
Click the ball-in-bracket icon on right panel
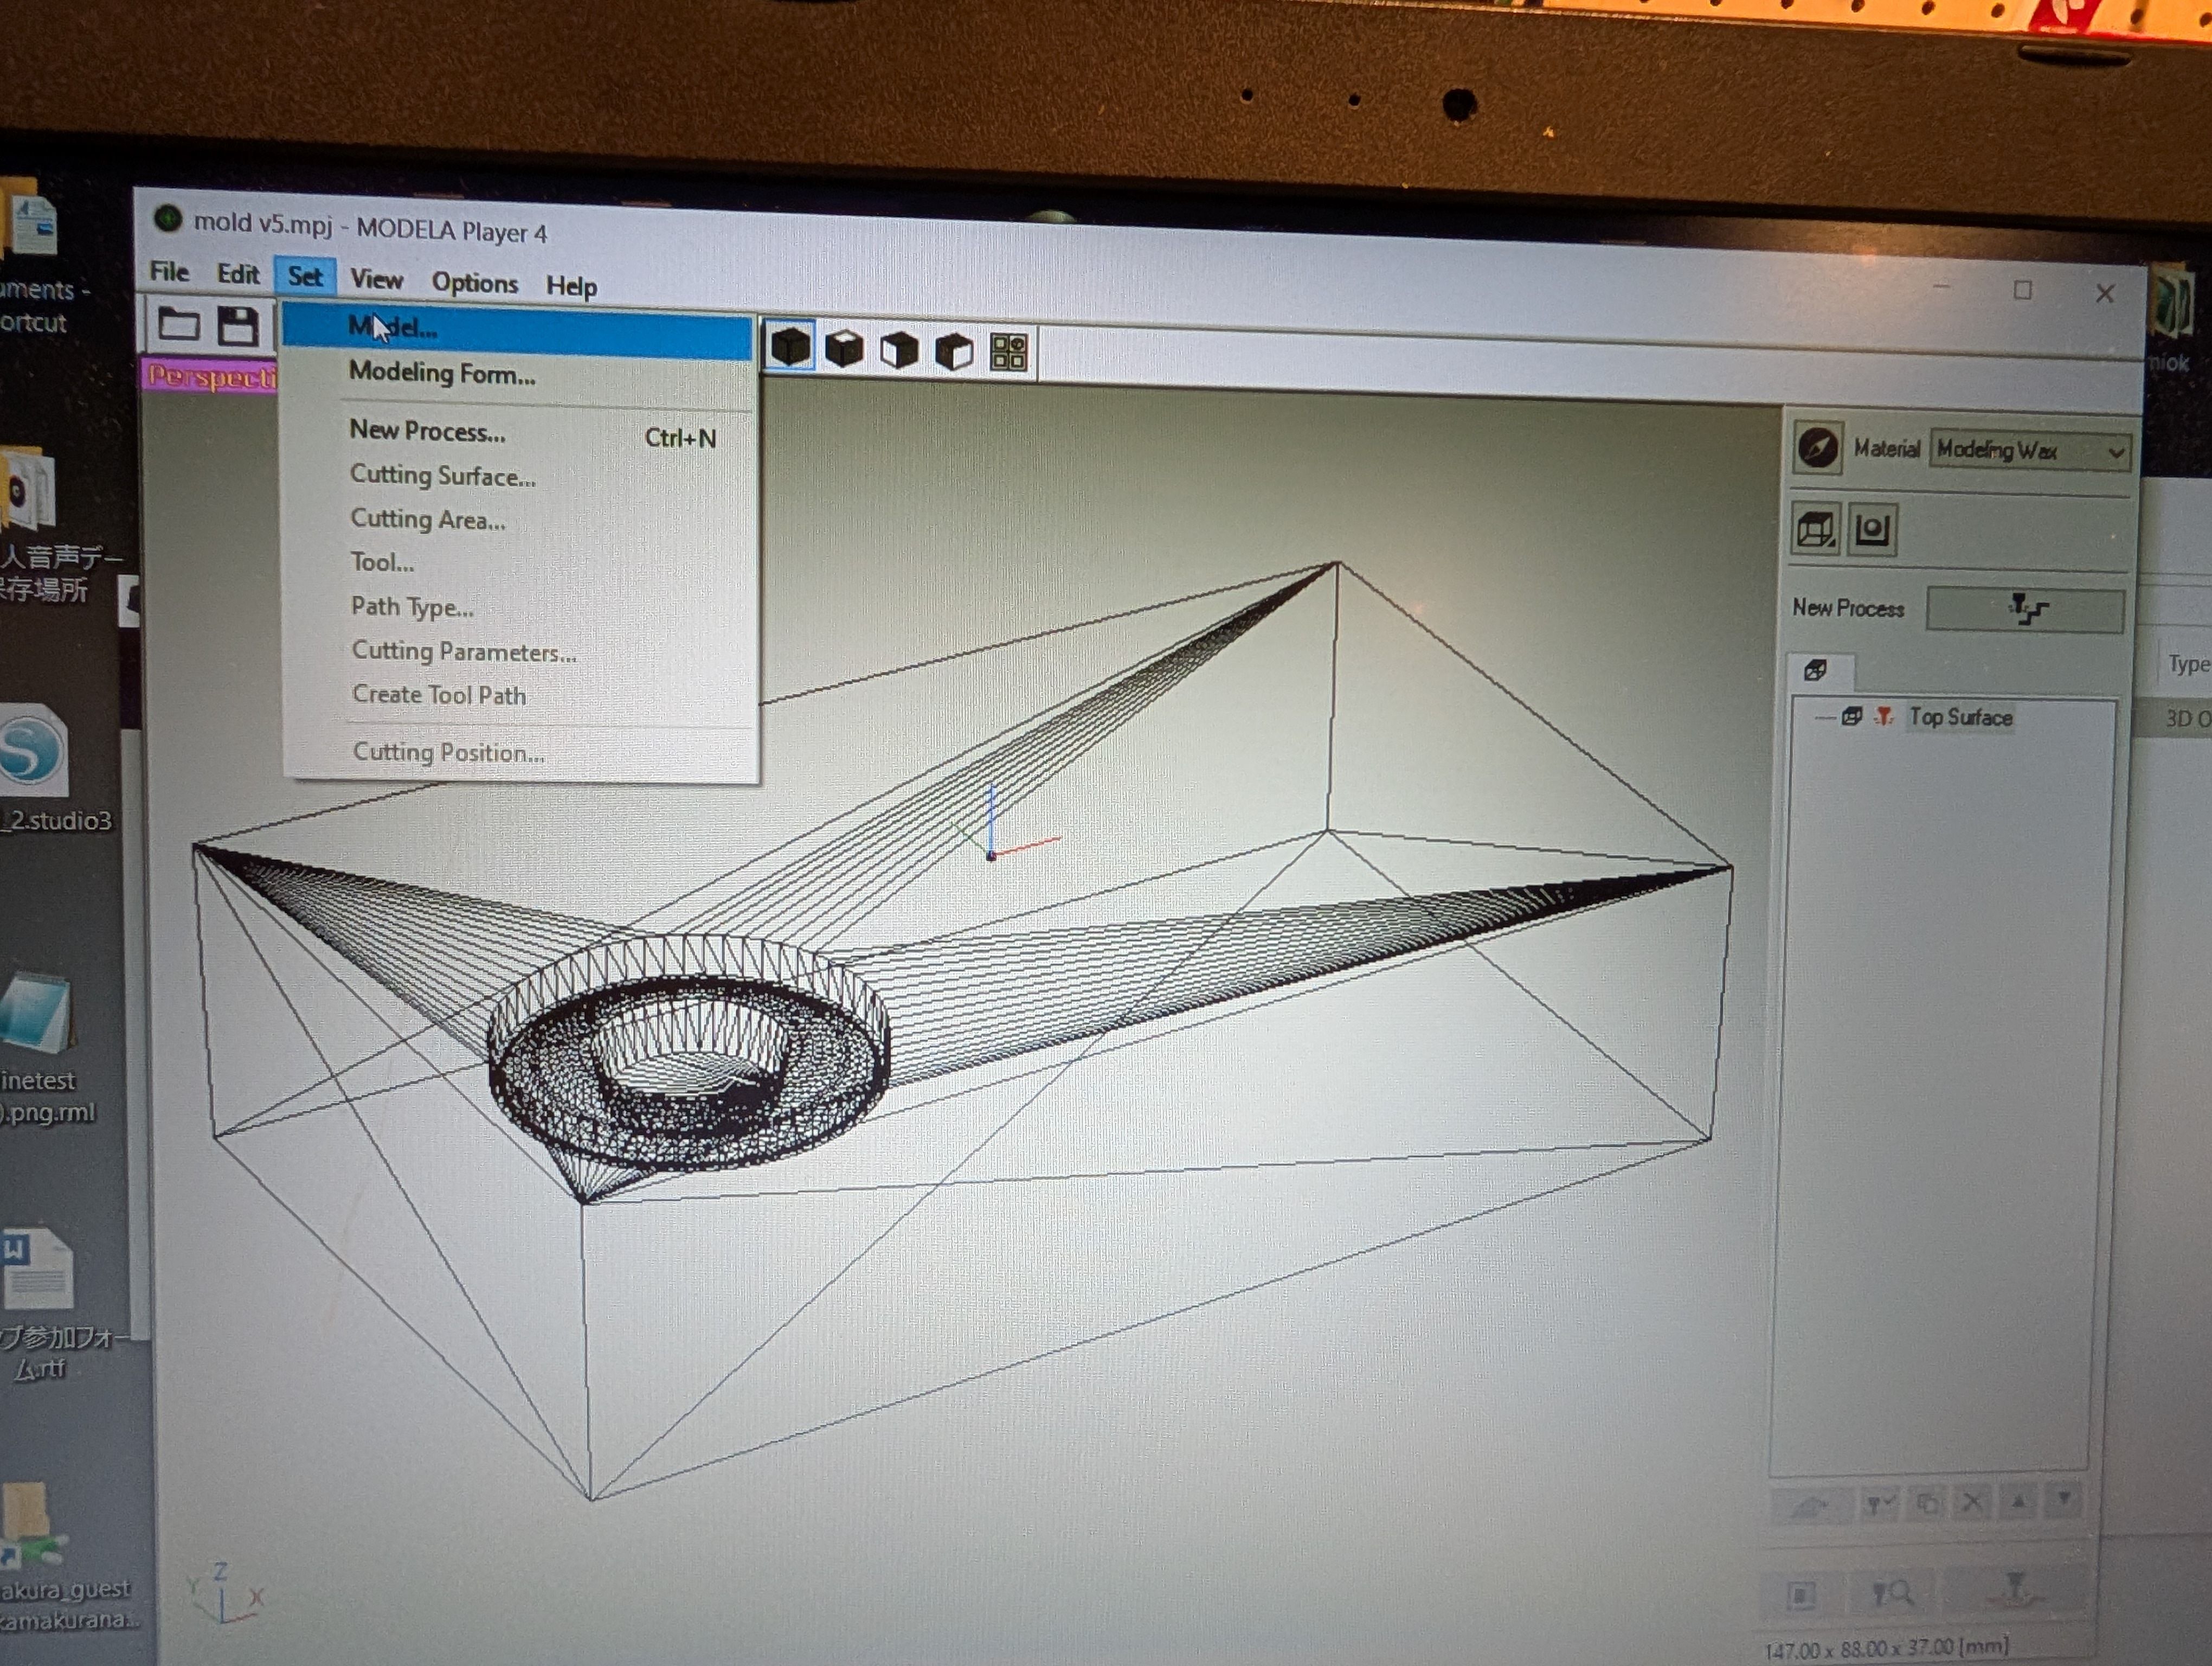pos(1872,529)
